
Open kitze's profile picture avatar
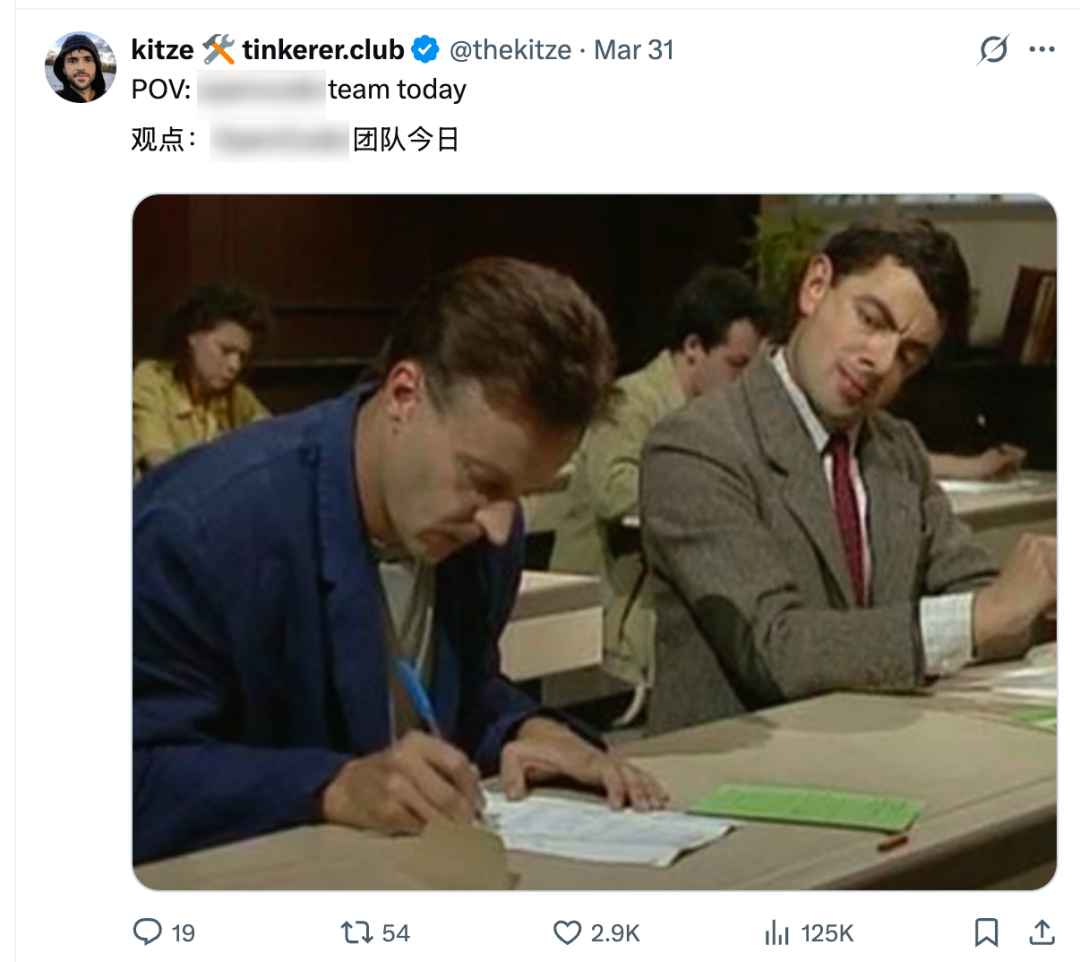tap(80, 67)
